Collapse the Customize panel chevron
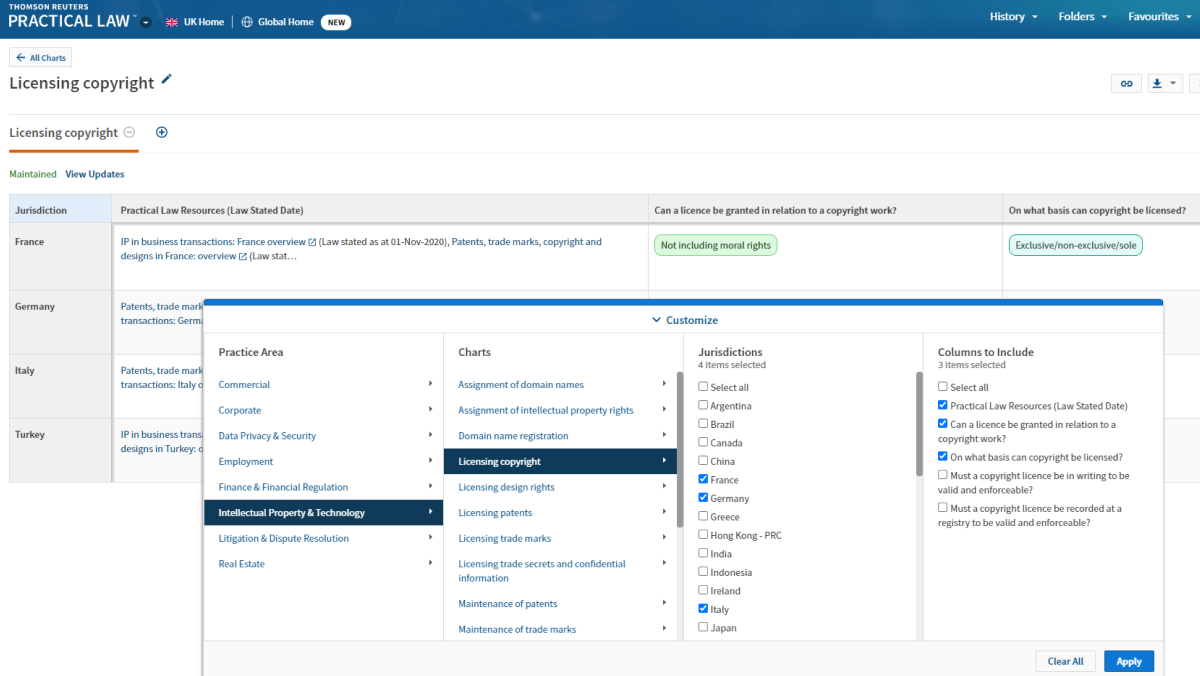This screenshot has width=1200, height=676. click(656, 320)
